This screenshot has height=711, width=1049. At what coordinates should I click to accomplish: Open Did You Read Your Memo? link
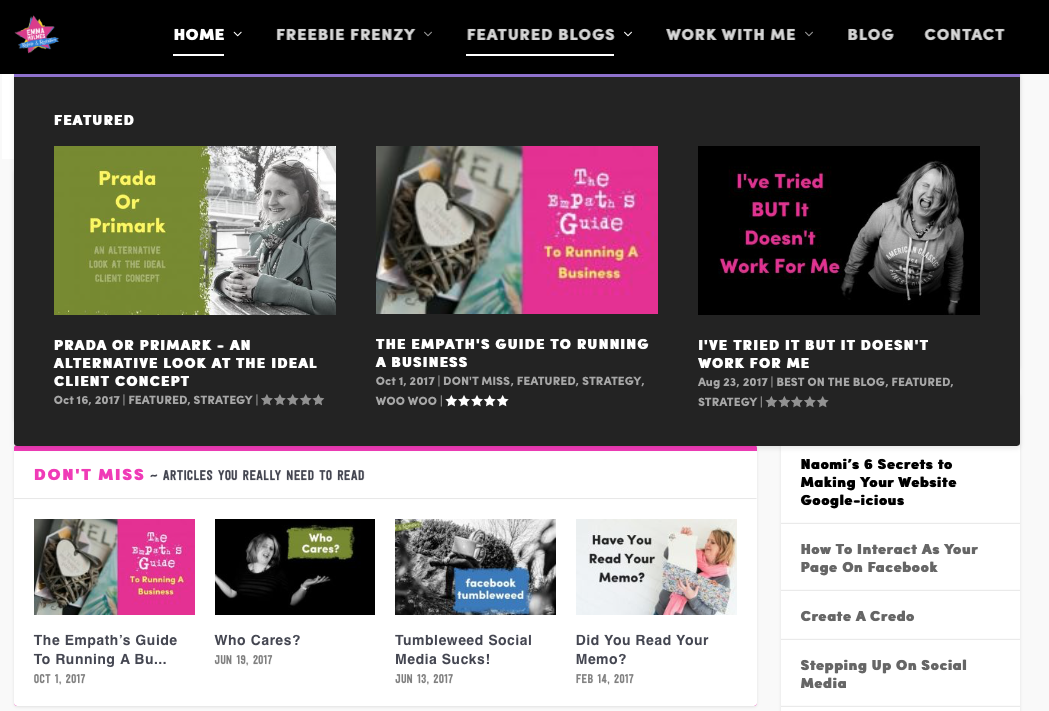[x=642, y=649]
